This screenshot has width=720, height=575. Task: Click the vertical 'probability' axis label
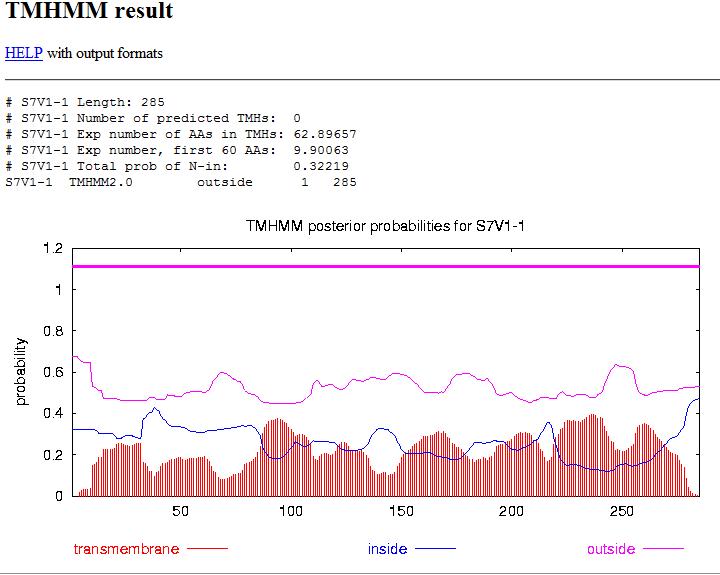click(x=21, y=371)
